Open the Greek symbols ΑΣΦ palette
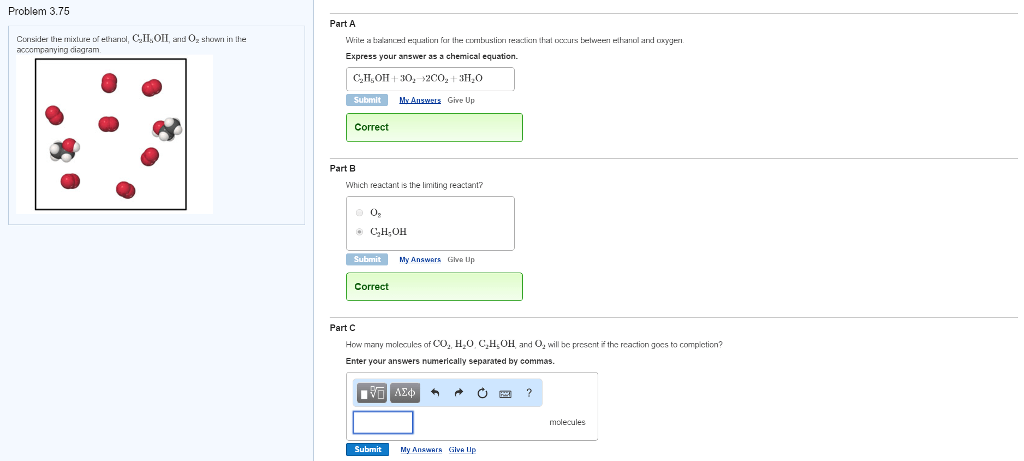 (405, 393)
